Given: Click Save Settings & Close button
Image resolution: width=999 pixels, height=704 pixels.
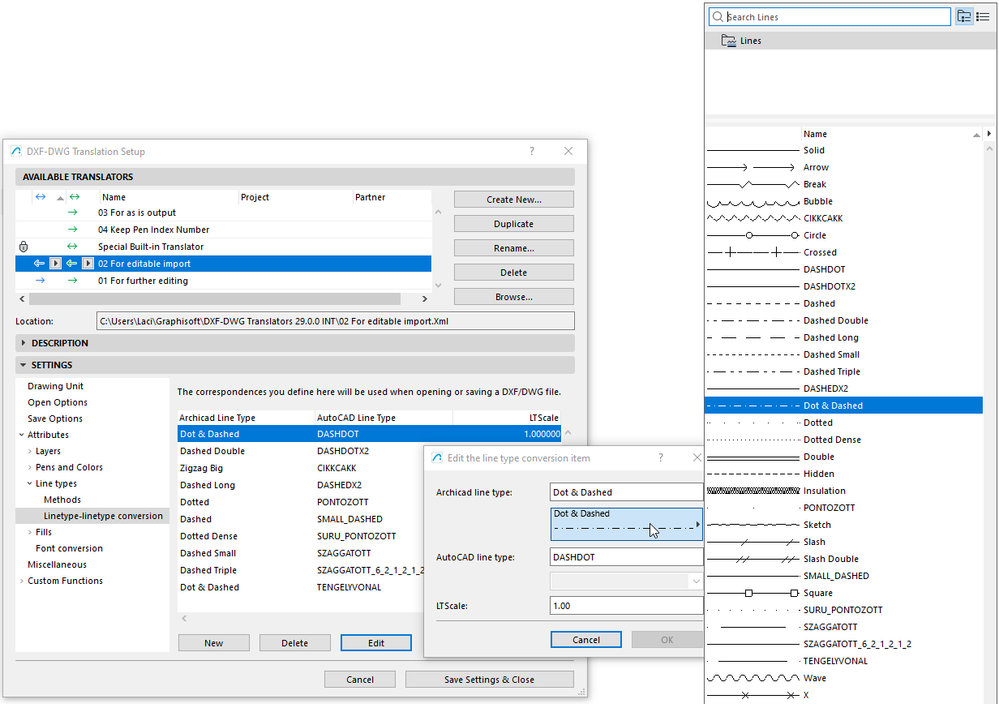Looking at the screenshot, I should pyautogui.click(x=489, y=680).
